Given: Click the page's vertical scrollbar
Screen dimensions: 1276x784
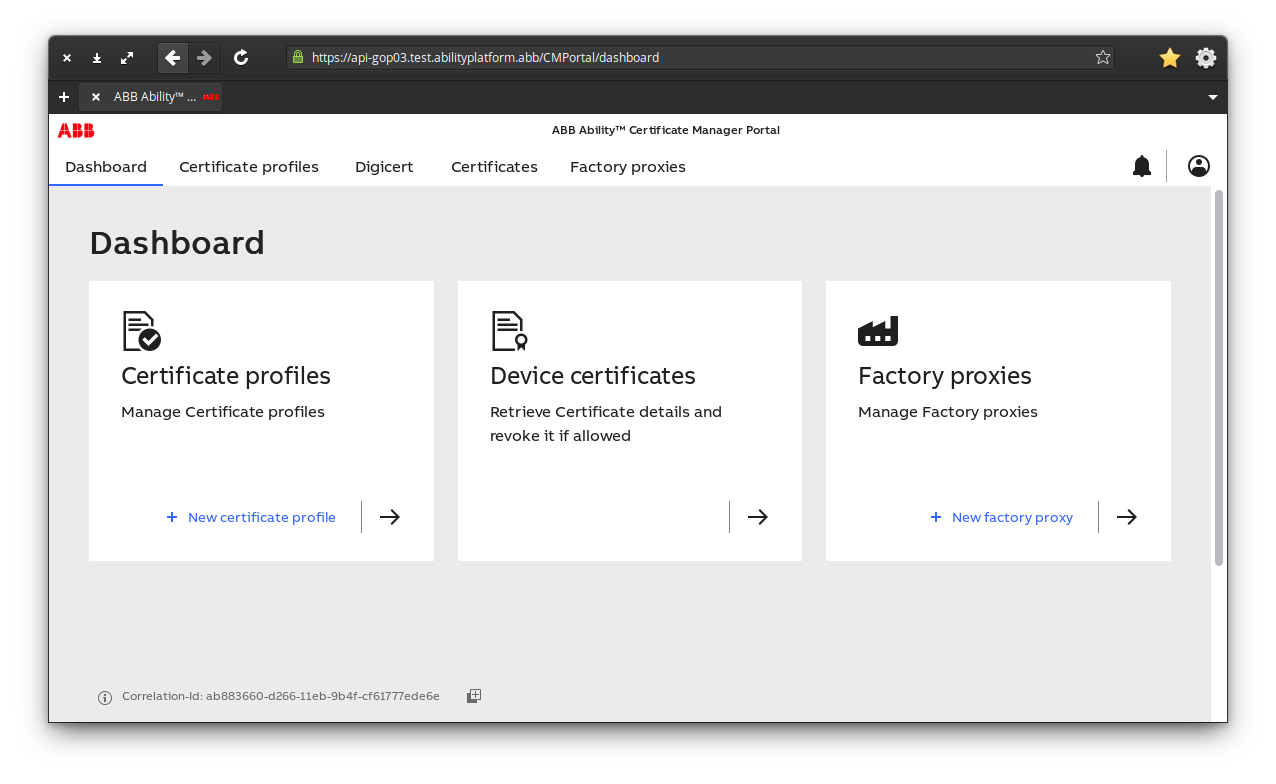Looking at the screenshot, I should click(x=1218, y=378).
